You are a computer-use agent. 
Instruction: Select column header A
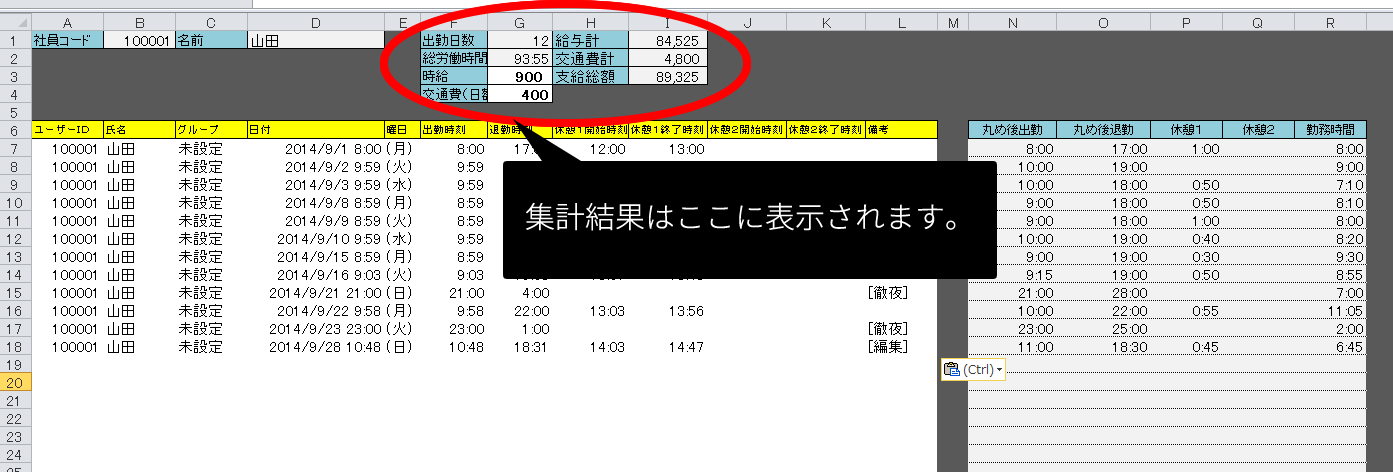[x=68, y=23]
